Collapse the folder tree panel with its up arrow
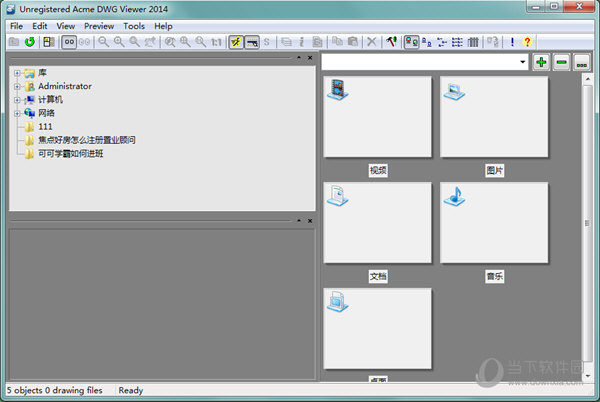Viewport: 600px width, 402px height. (x=299, y=58)
